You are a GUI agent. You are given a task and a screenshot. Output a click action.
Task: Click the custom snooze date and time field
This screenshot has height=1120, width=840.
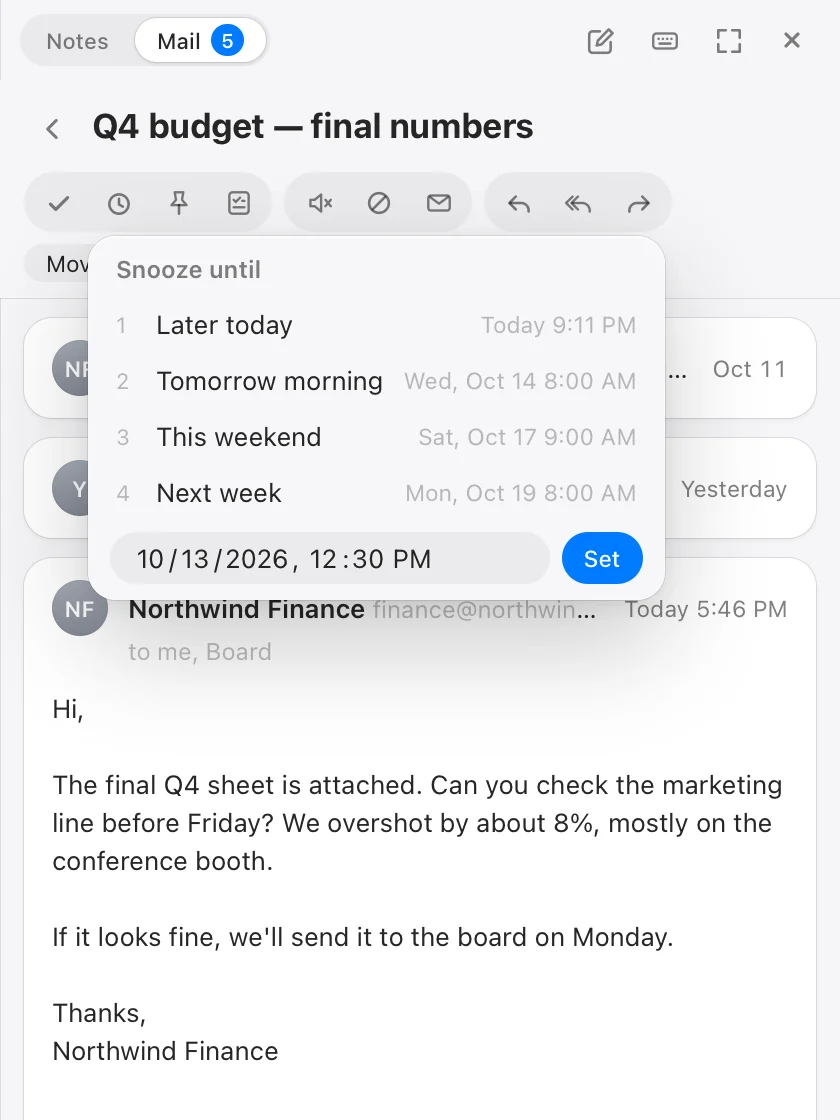[329, 559]
